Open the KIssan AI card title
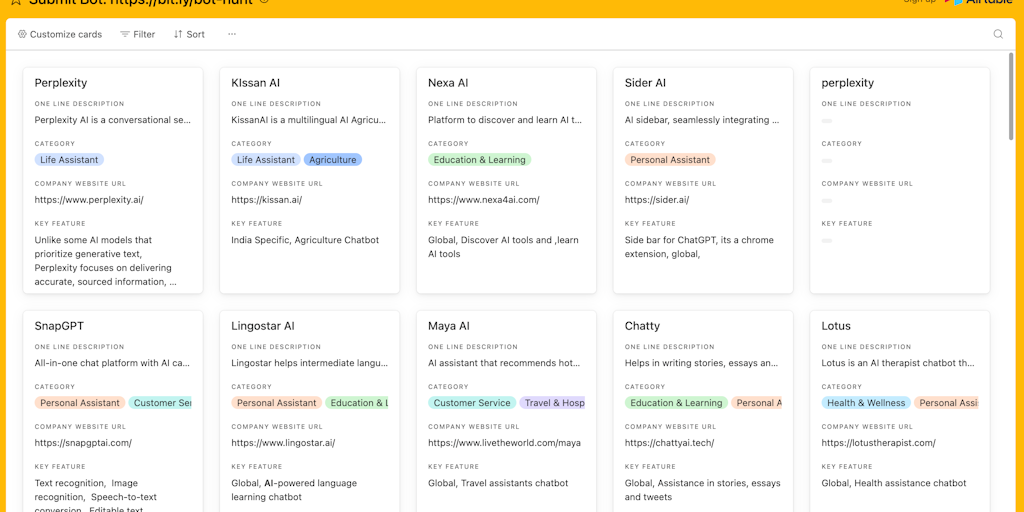Image resolution: width=1024 pixels, height=512 pixels. pos(256,83)
